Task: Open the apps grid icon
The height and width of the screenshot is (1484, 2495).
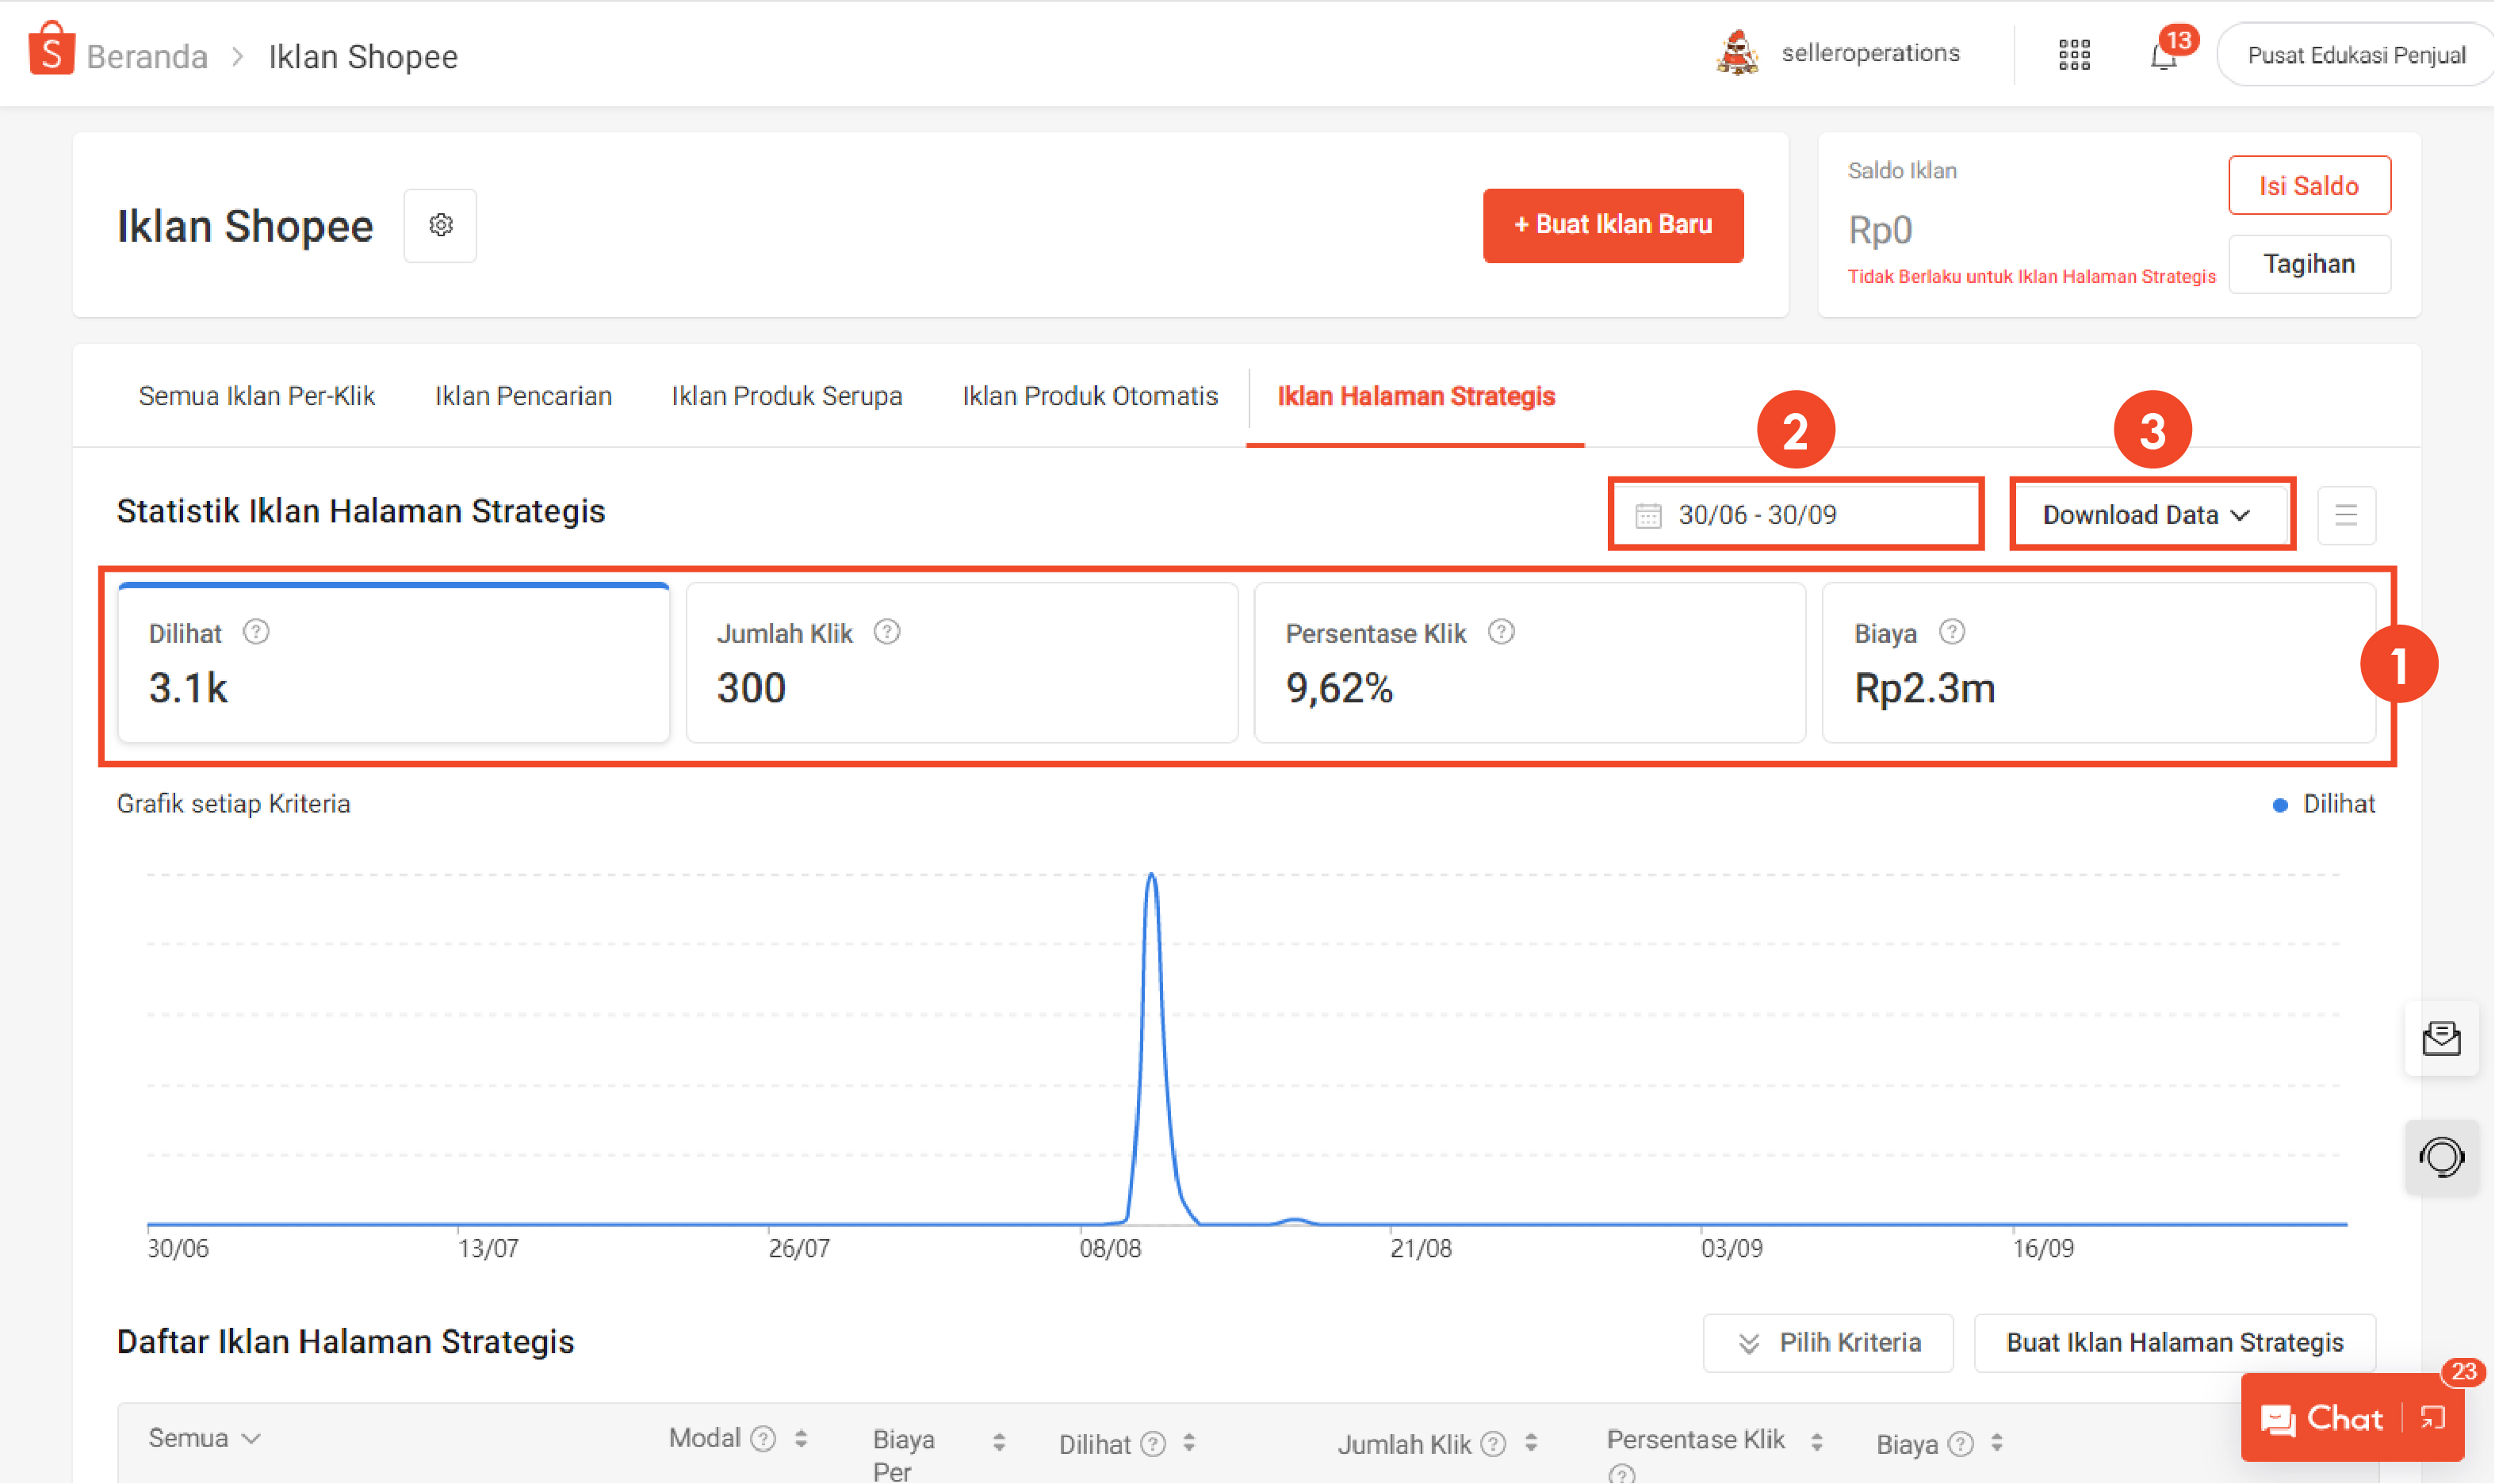Action: pos(2074,55)
